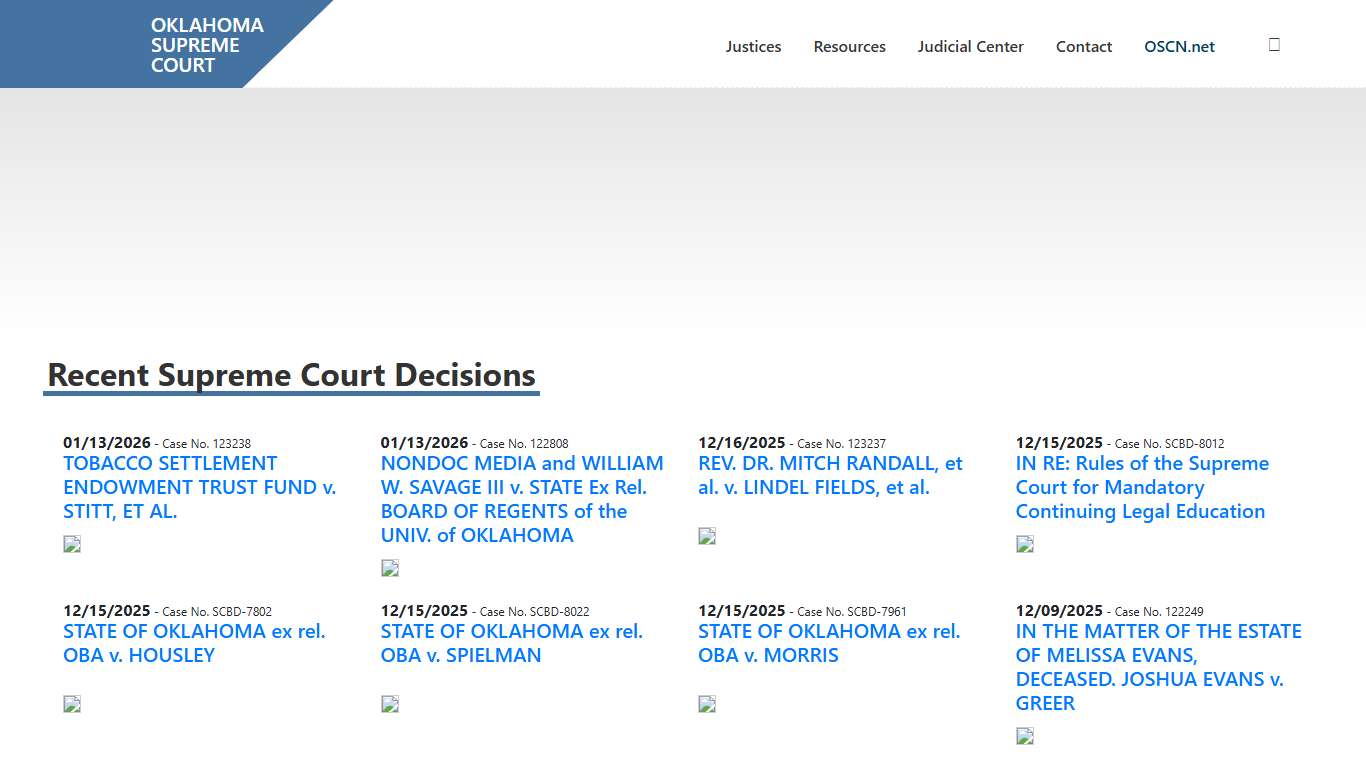Open RANDALL v. LINDEL FIELDS decision

[x=830, y=475]
